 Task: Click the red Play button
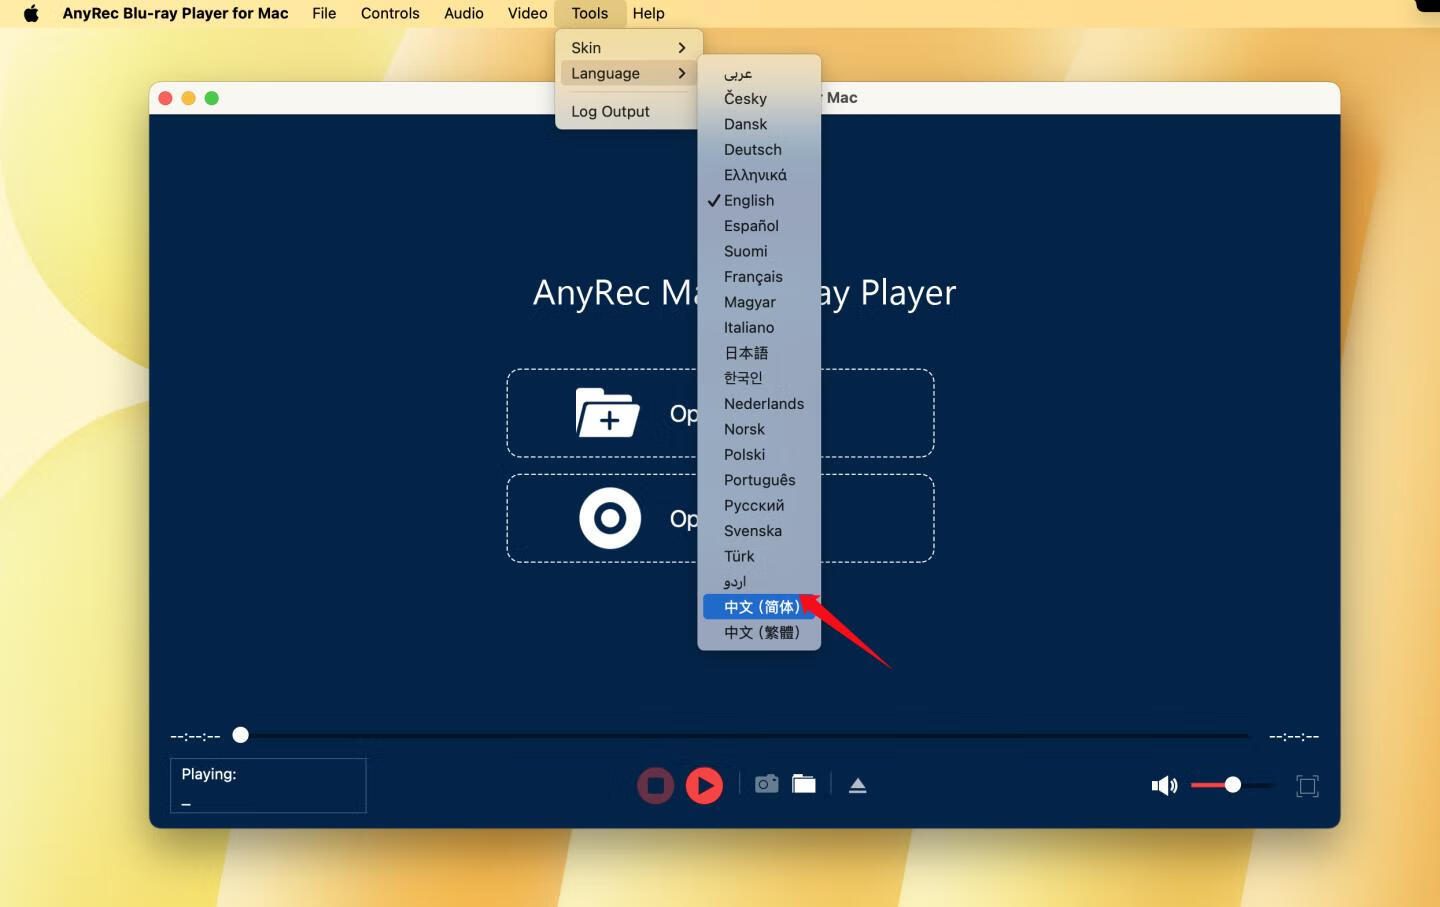click(704, 786)
